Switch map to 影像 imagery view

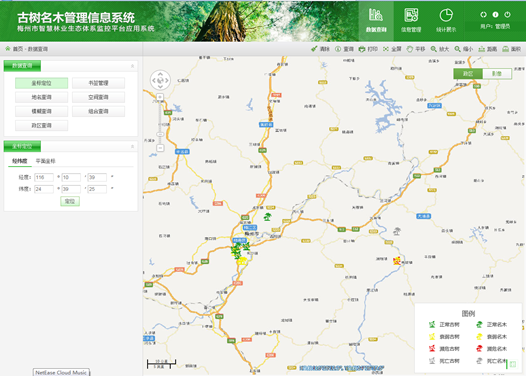pos(497,74)
